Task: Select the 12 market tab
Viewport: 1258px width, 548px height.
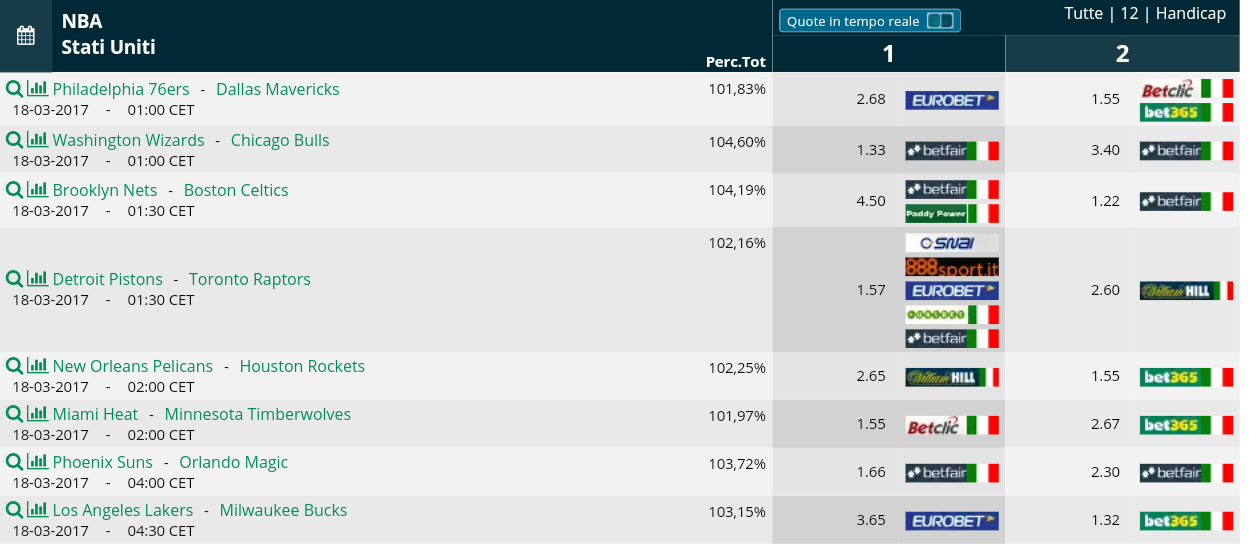Action: [x=1130, y=14]
